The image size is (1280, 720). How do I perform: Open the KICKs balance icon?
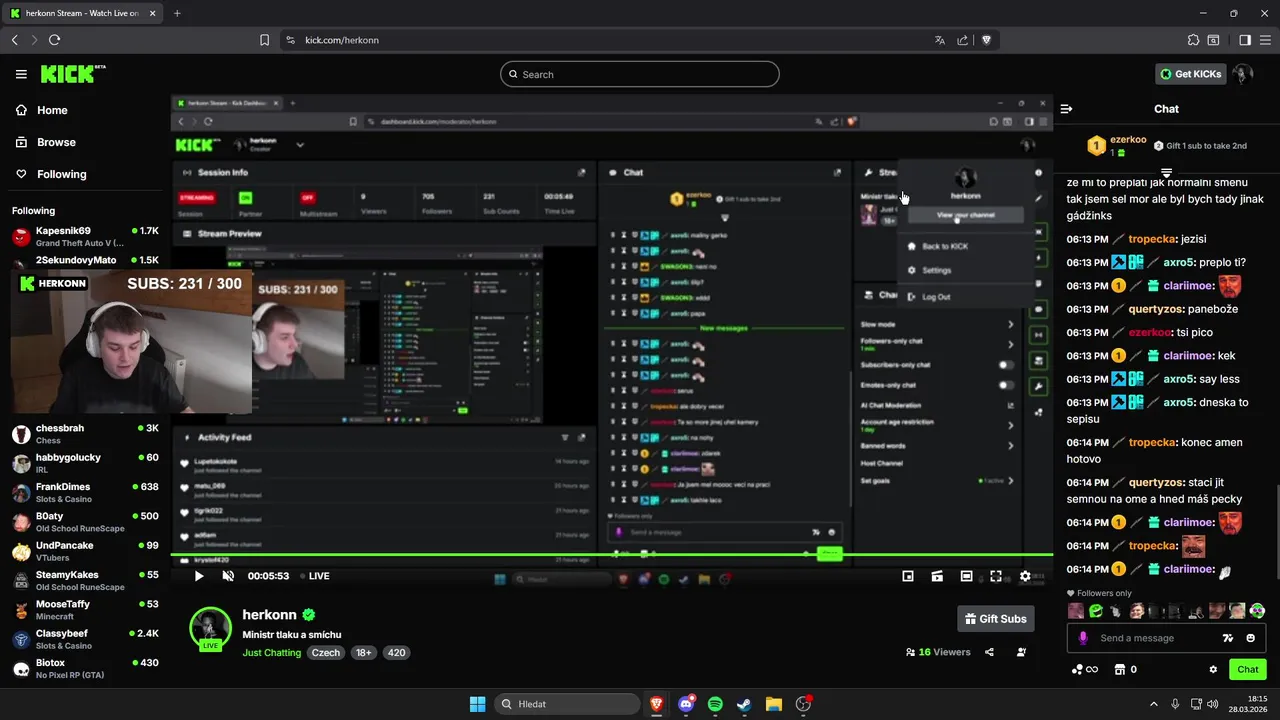[1084, 669]
